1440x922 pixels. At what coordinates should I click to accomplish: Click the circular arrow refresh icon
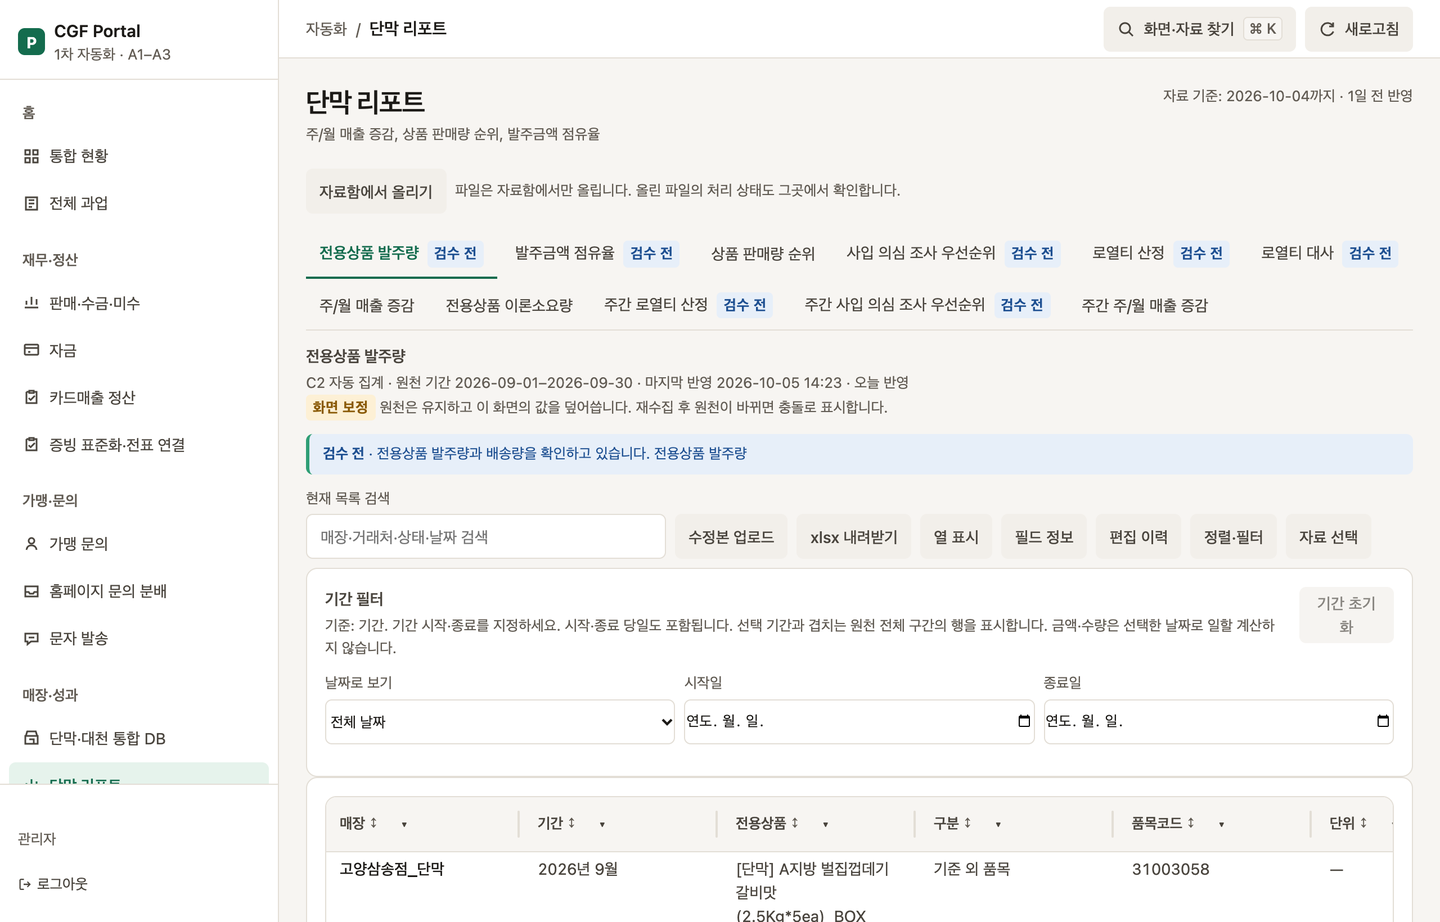(x=1327, y=29)
